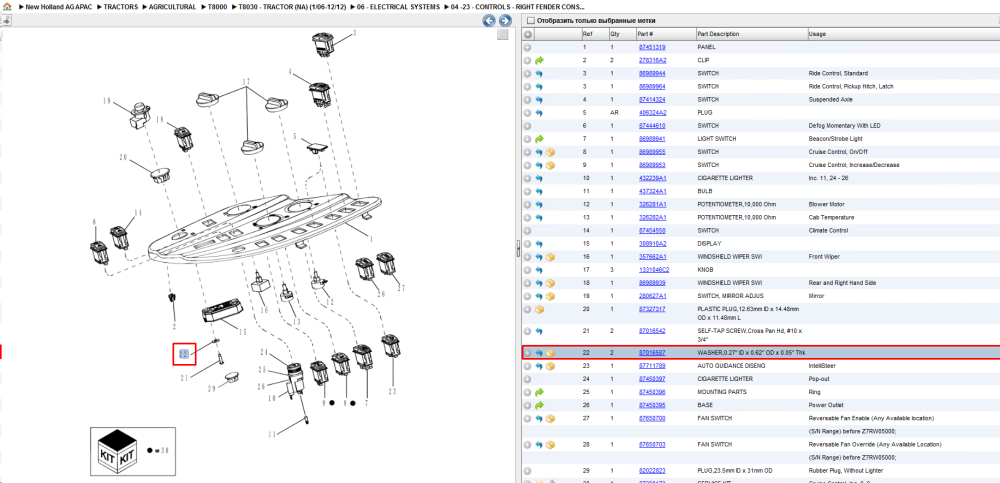The width and height of the screenshot is (1000, 483).
Task: Click box icon on Cruise Control, On/Off row
Action: coord(551,152)
